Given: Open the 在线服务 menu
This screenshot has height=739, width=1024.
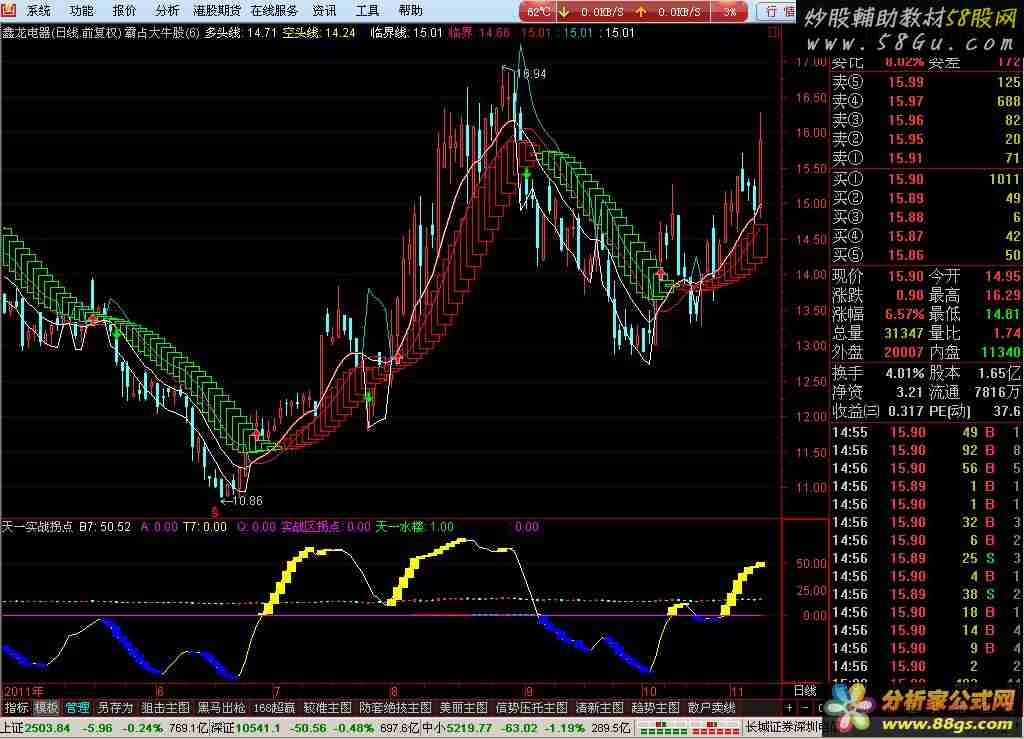Looking at the screenshot, I should [274, 10].
